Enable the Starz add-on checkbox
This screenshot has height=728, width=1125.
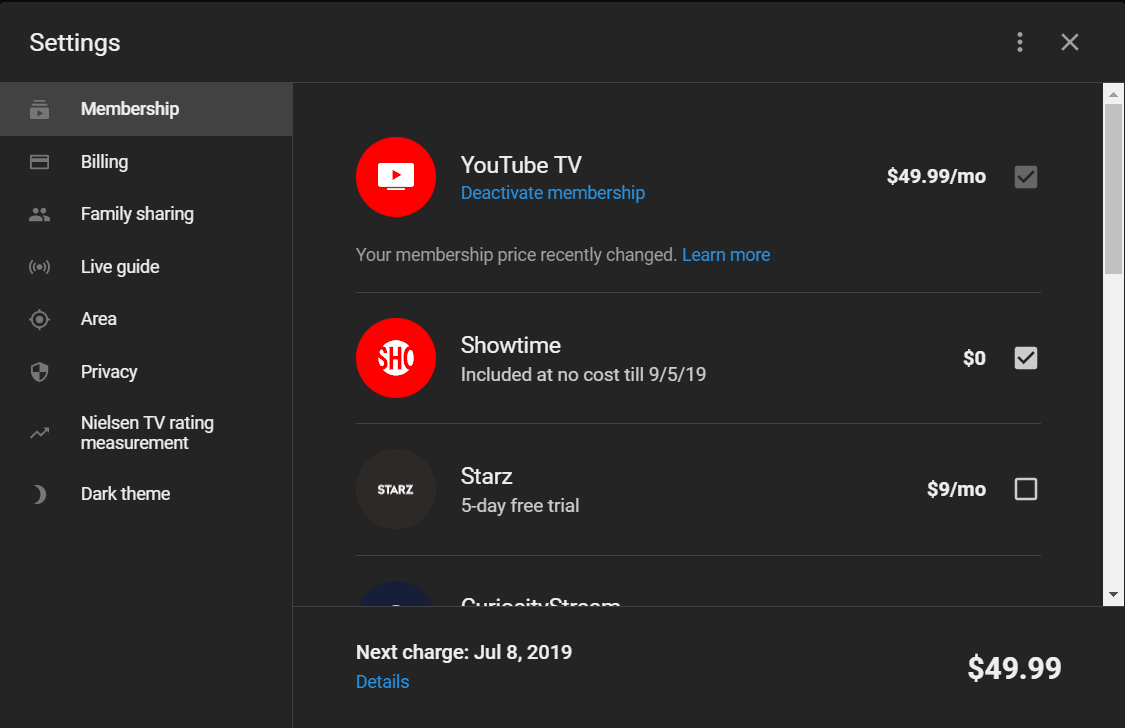[x=1026, y=489]
